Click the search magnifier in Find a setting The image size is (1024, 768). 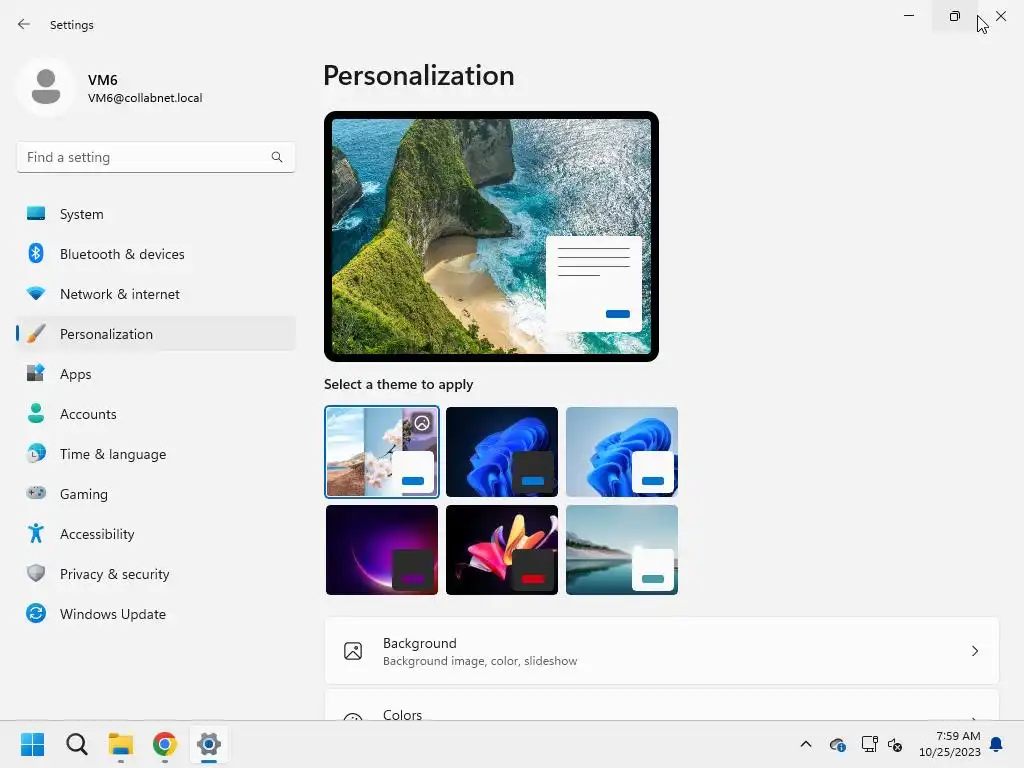point(277,157)
